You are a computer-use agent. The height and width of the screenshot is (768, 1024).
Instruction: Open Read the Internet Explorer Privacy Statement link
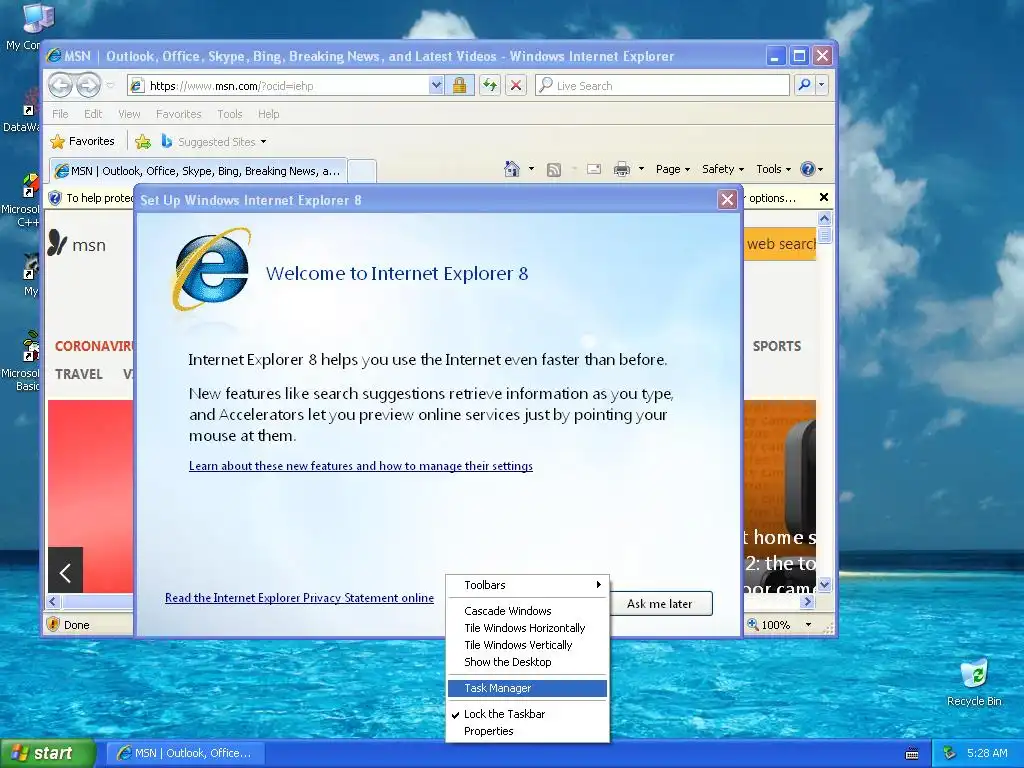[299, 598]
